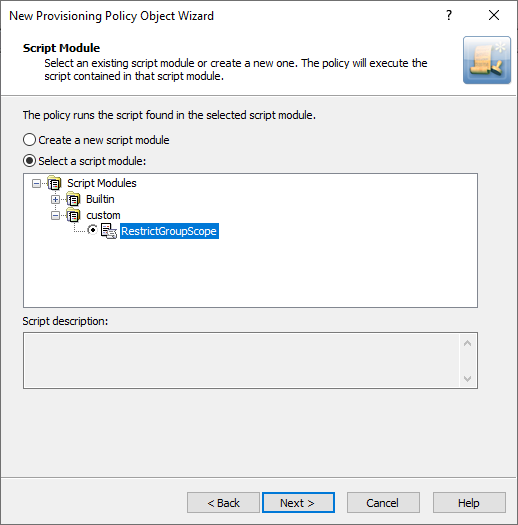Image resolution: width=518 pixels, height=525 pixels.
Task: Click inside the Script description text box
Action: tap(242, 361)
